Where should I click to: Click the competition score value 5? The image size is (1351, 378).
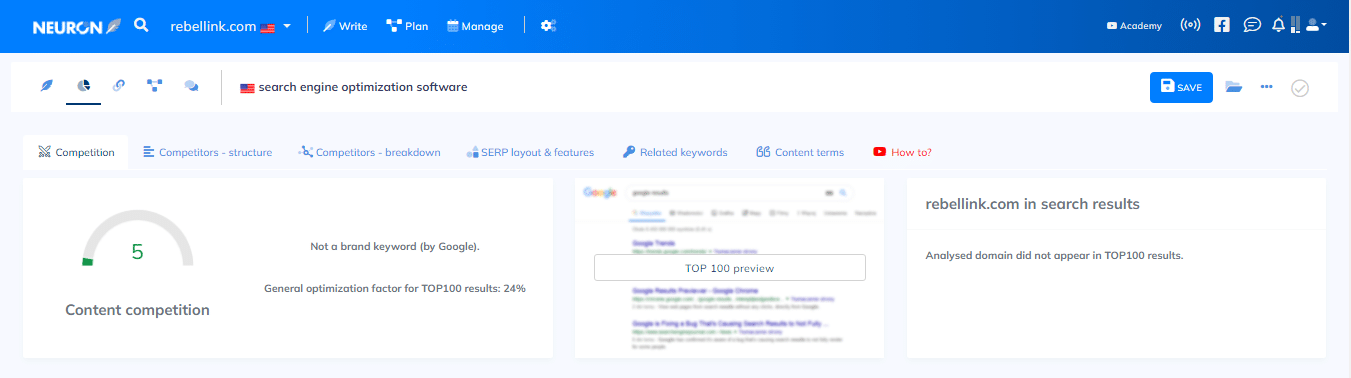138,252
